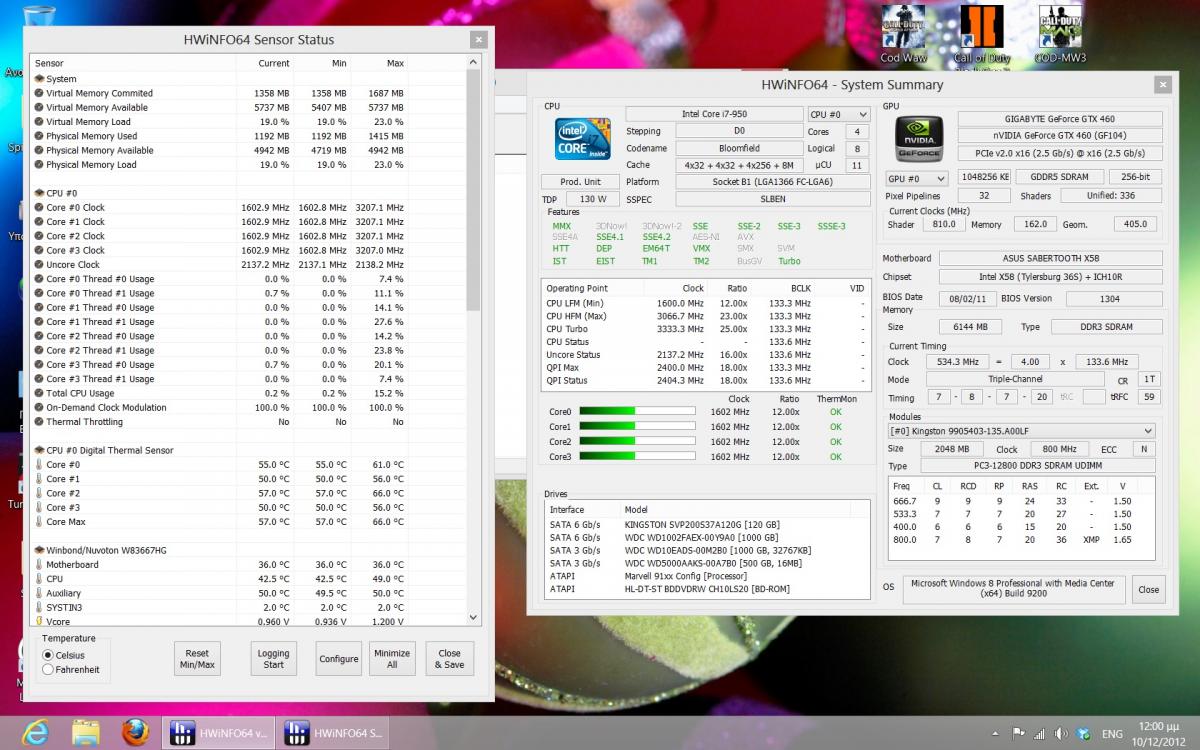Select the SYSTIN3 sensor row
1200x750 pixels.
[219, 607]
